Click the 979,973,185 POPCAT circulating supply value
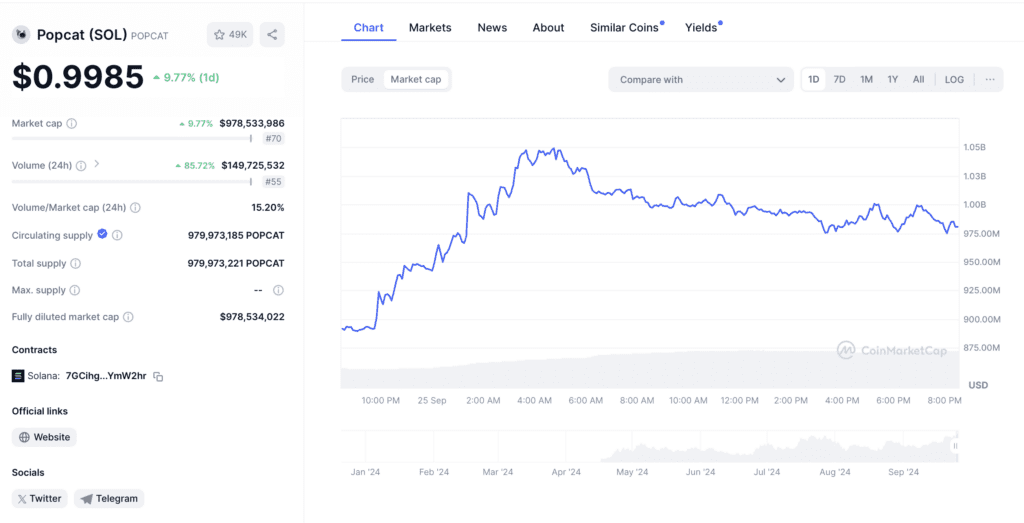Image resolution: width=1024 pixels, height=523 pixels. click(x=236, y=235)
